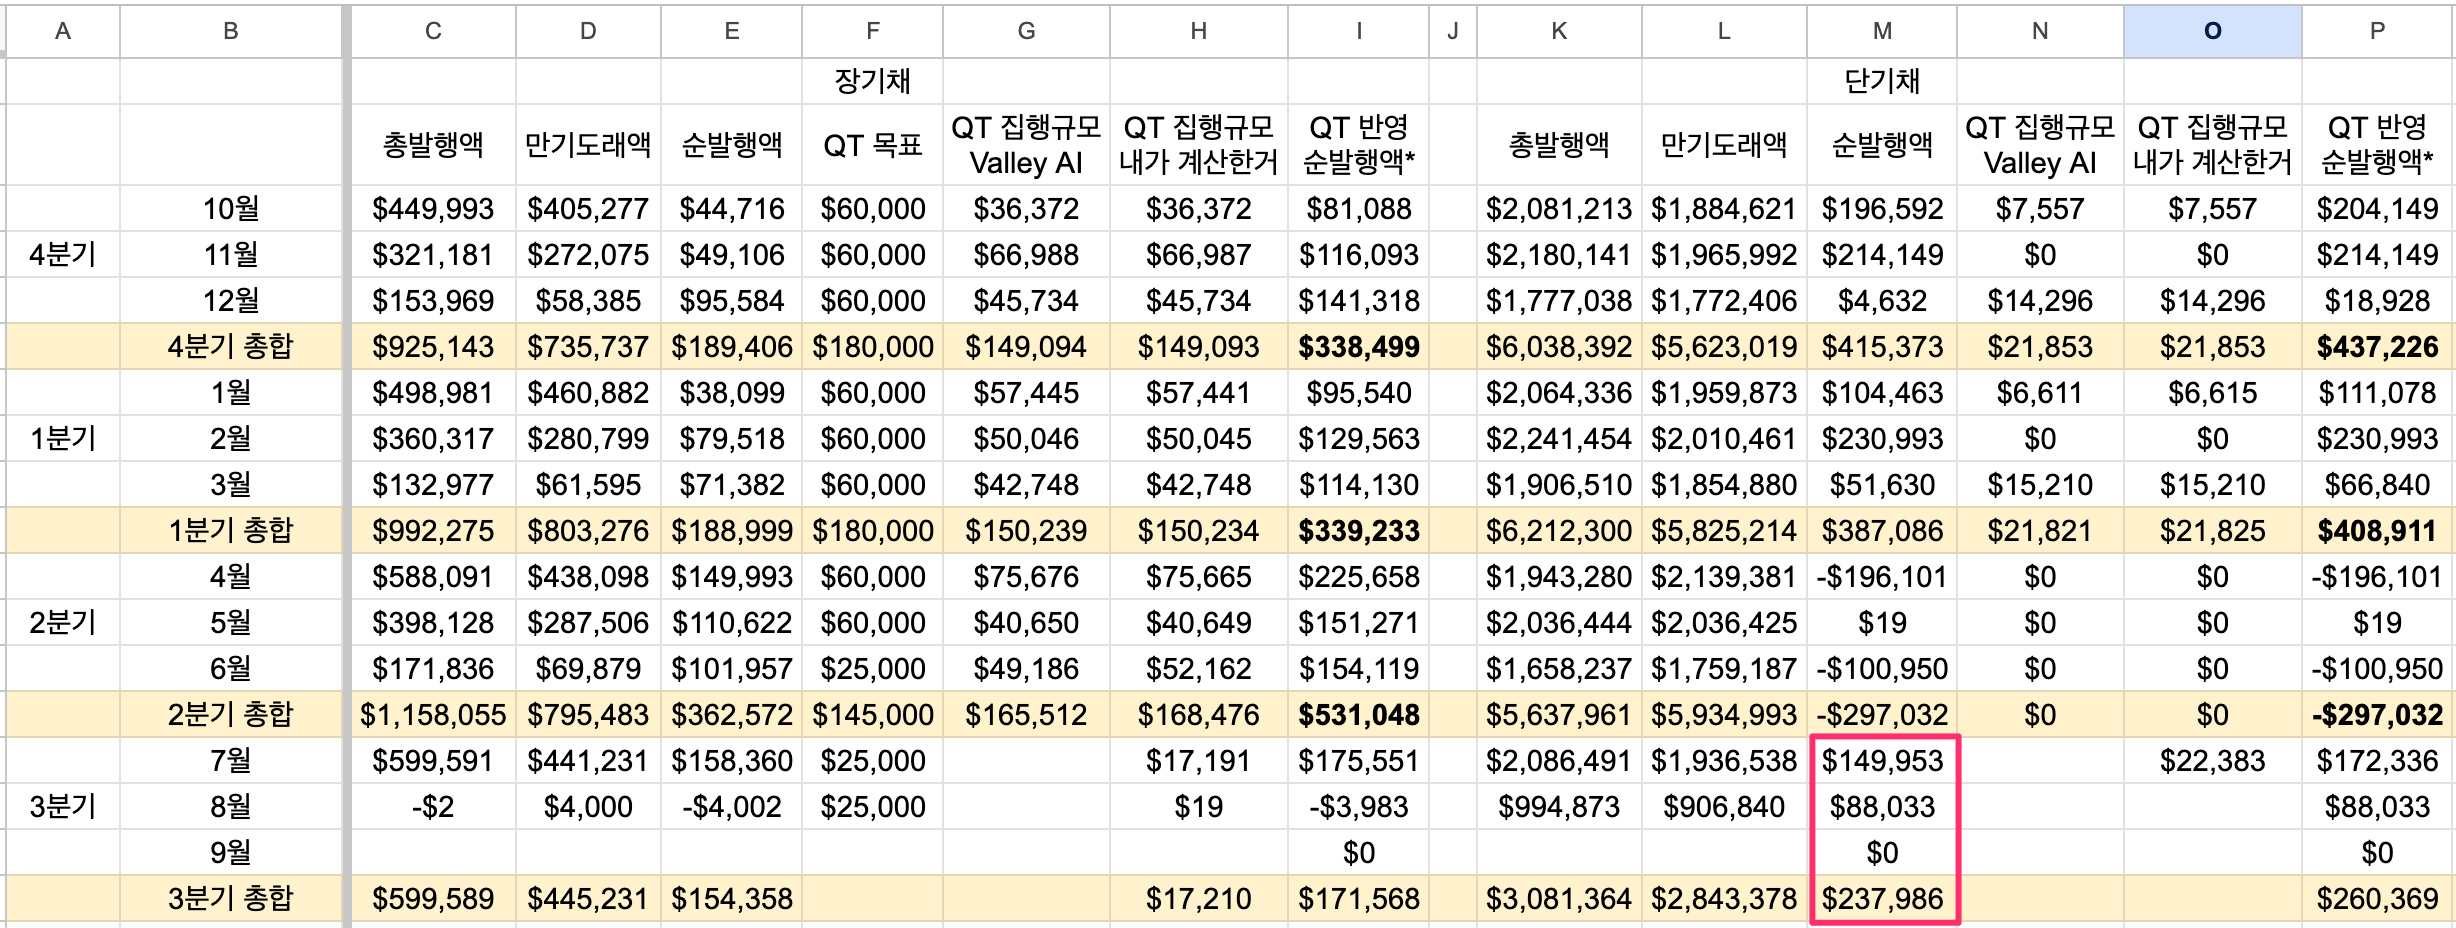Click the $22,383 cell in column O
Image resolution: width=2456 pixels, height=928 pixels.
pos(2212,761)
